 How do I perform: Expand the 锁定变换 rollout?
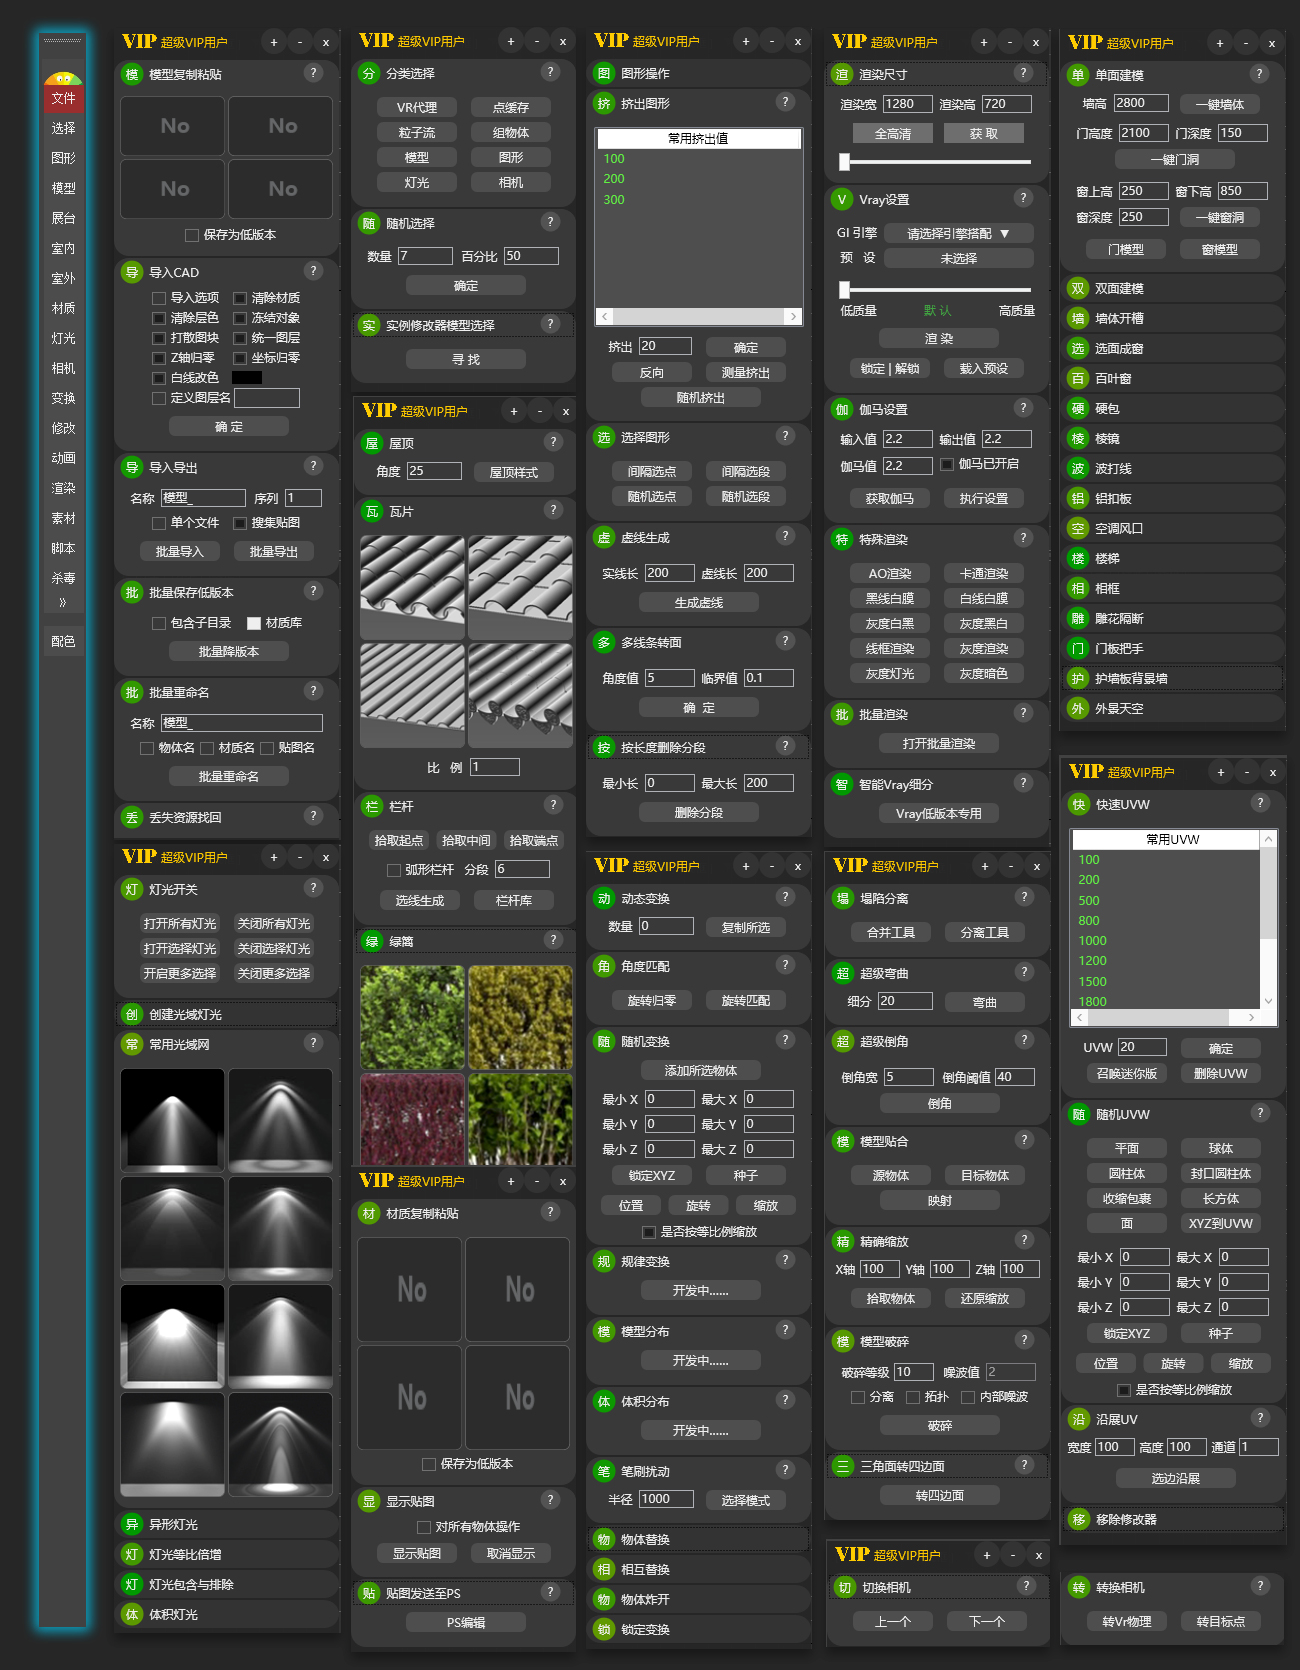pos(698,1629)
